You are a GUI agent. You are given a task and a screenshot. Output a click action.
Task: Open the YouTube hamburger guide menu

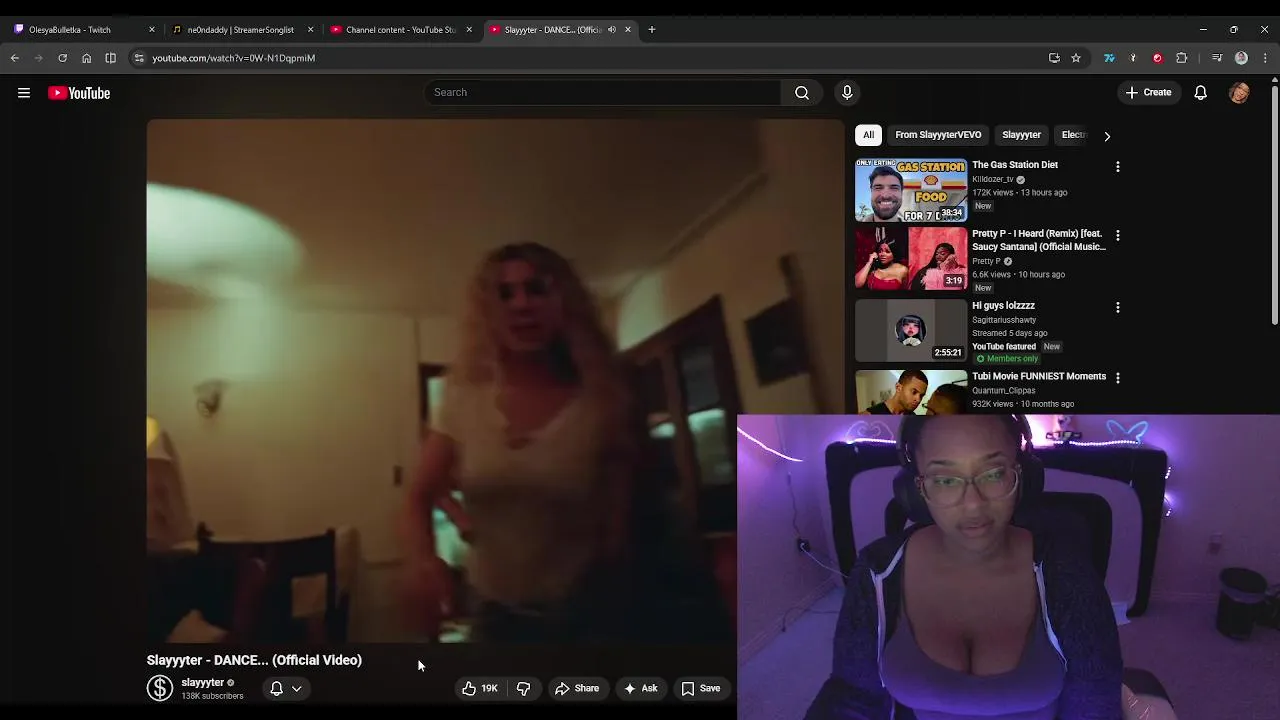pyautogui.click(x=24, y=93)
